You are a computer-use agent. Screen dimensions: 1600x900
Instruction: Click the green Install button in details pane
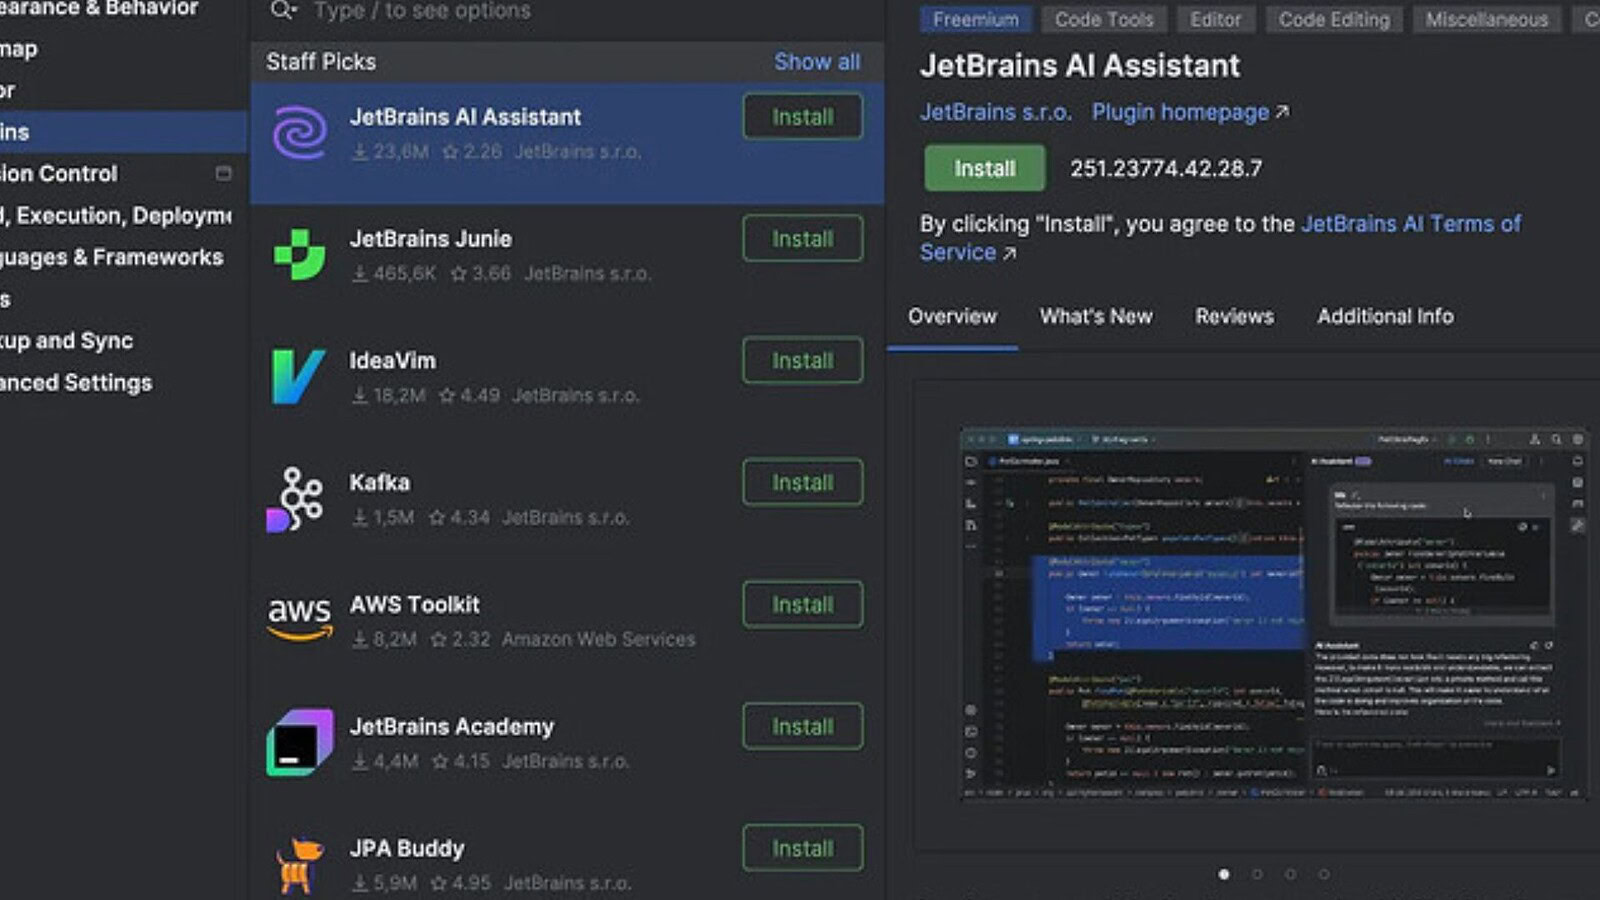[984, 168]
